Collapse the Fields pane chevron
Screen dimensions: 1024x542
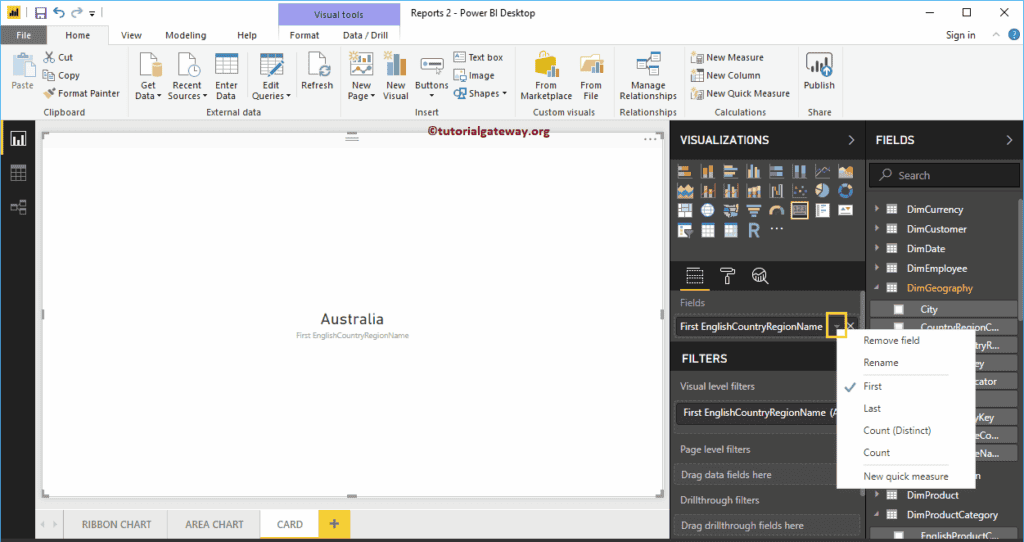(x=1009, y=140)
